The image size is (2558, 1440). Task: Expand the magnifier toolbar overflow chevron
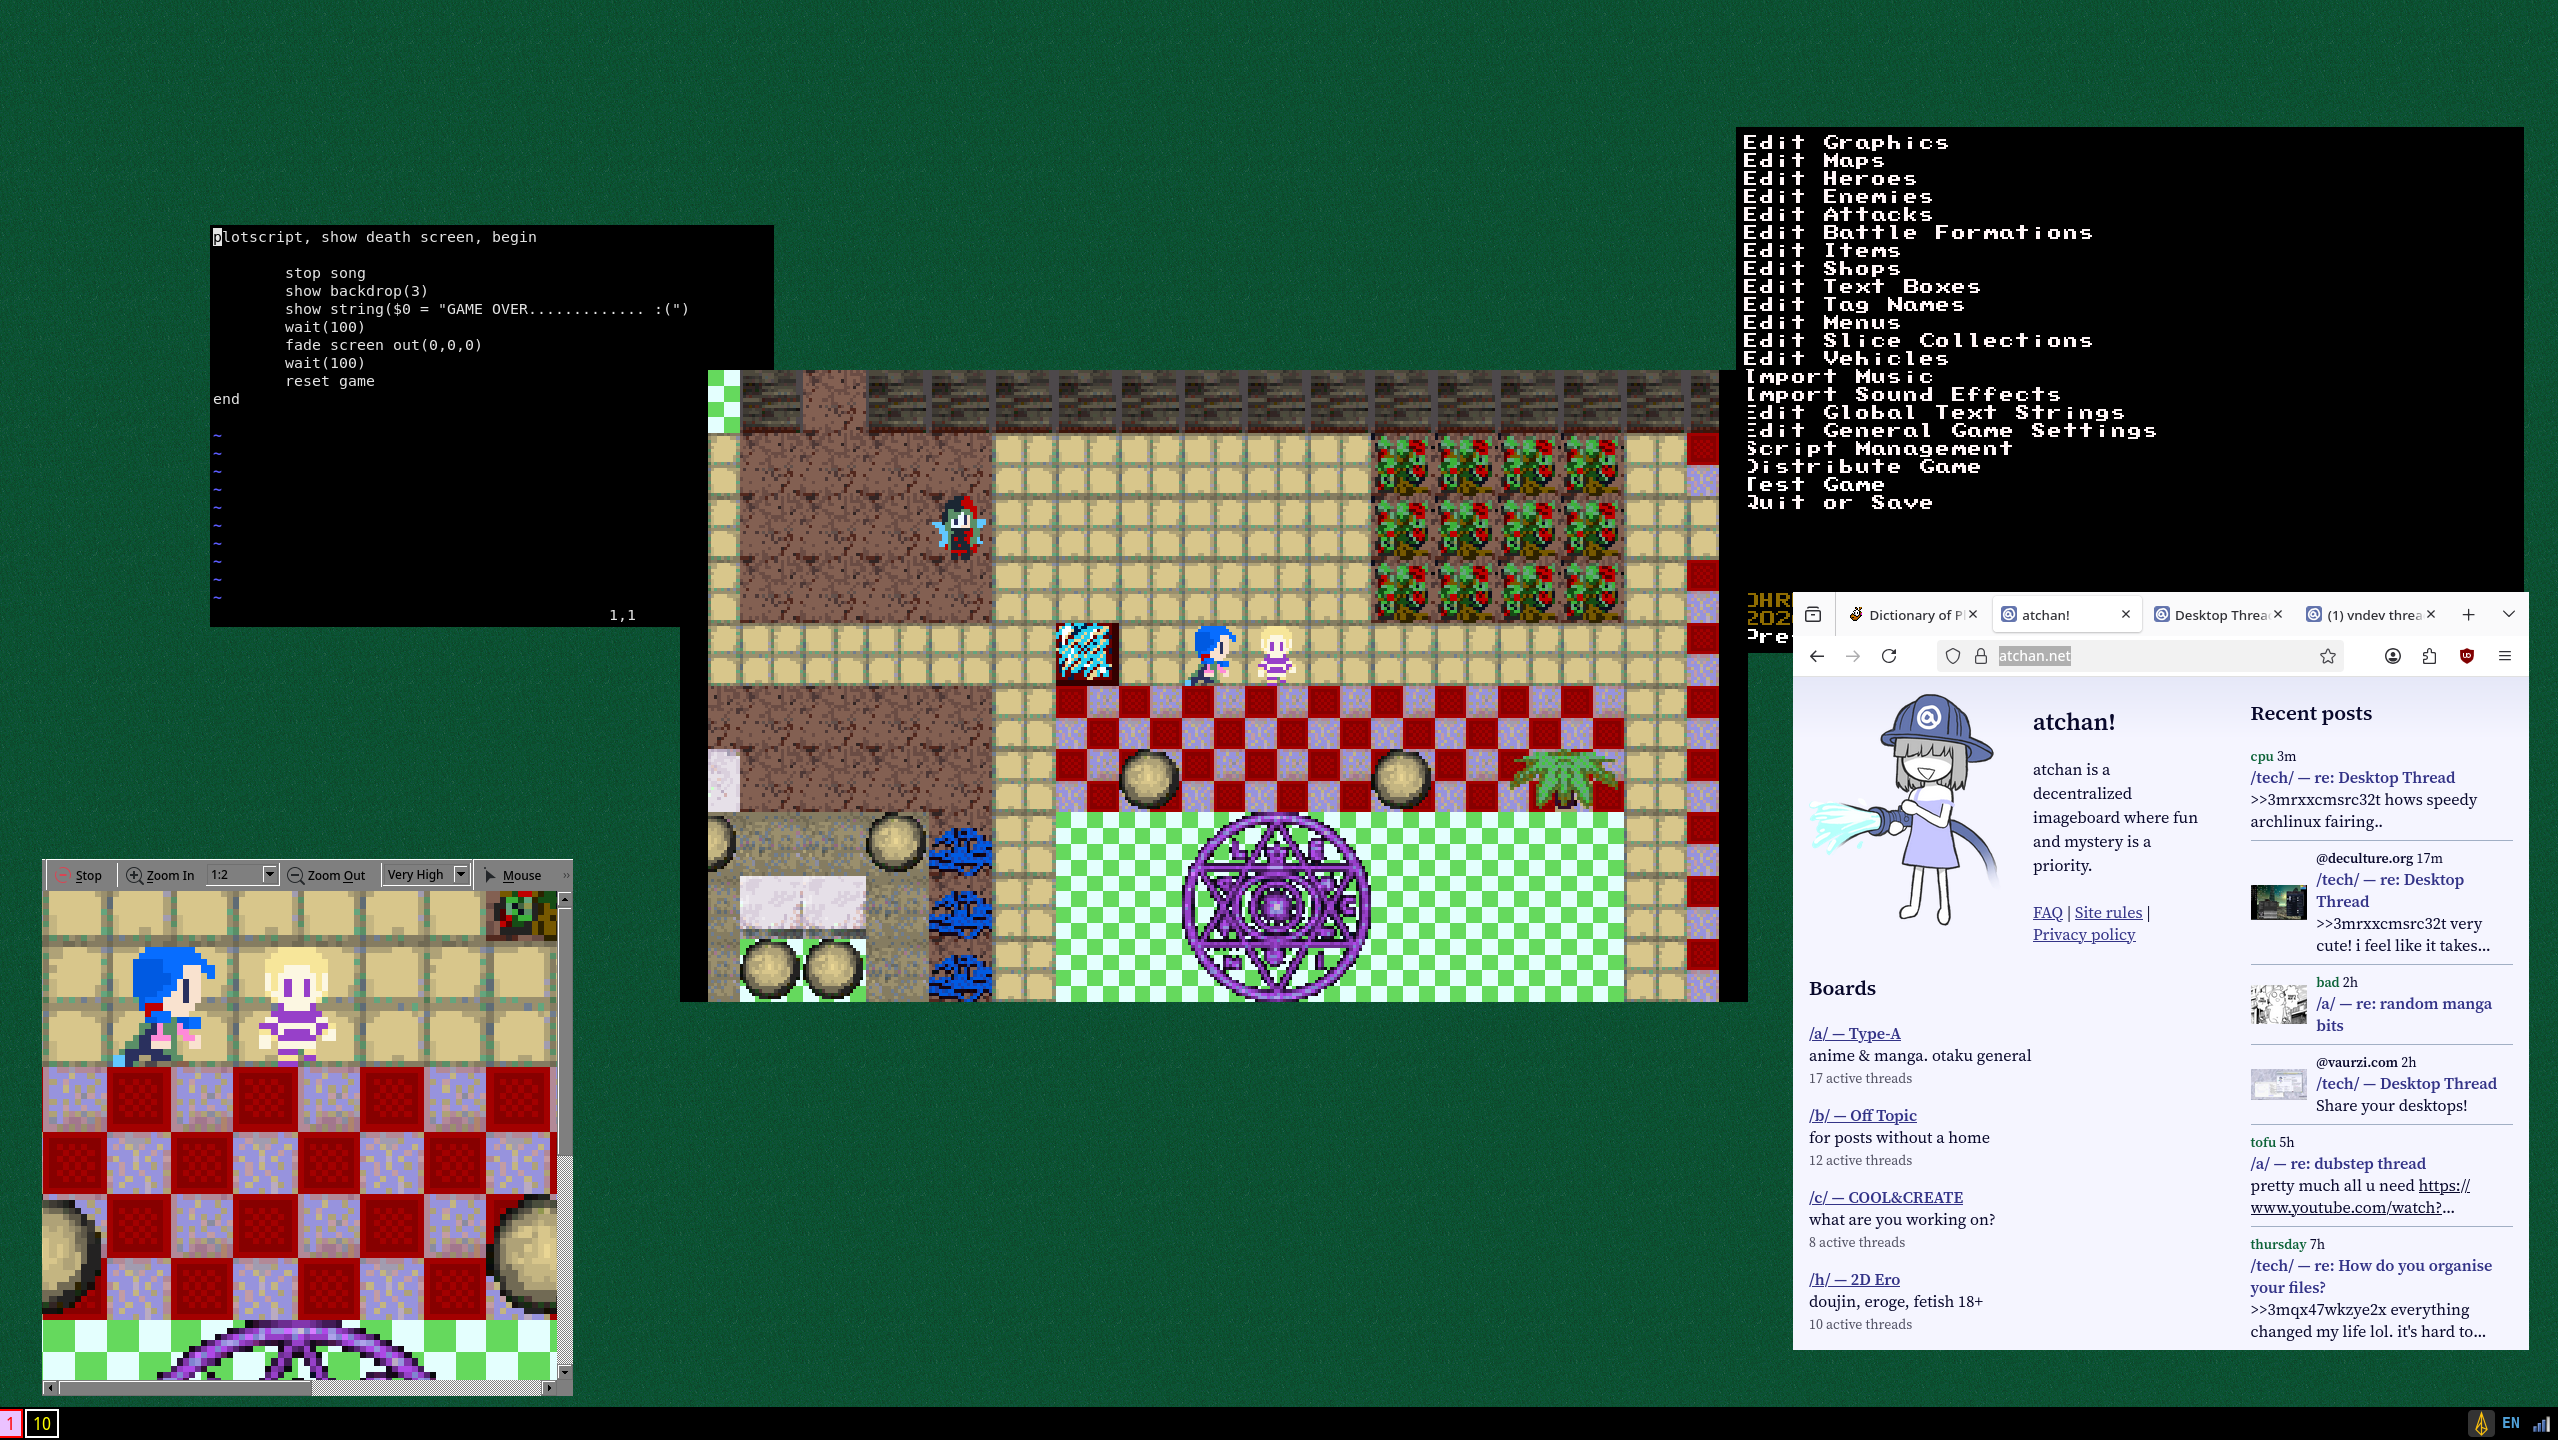[x=566, y=875]
